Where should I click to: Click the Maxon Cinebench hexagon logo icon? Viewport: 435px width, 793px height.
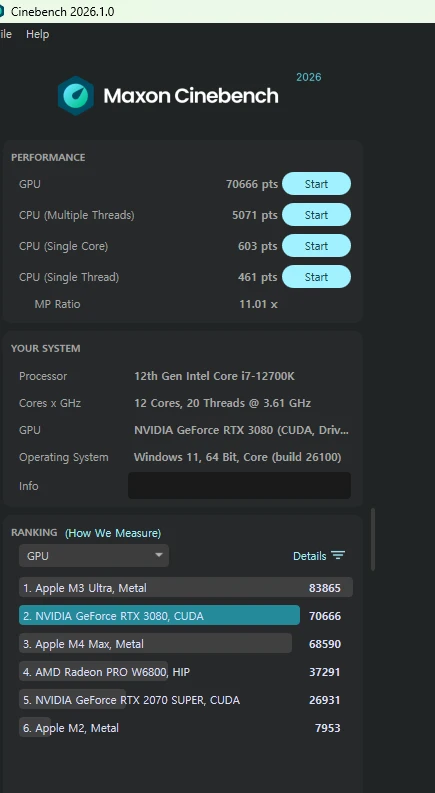tap(76, 96)
